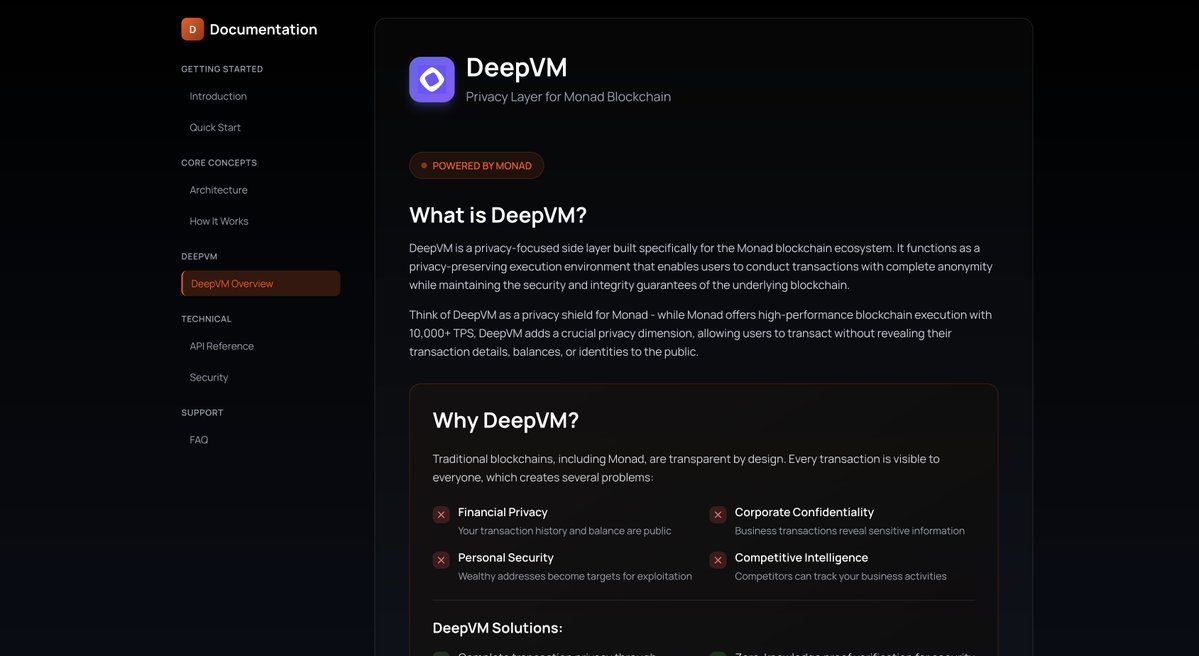Click the Why DeepVM? heading
The height and width of the screenshot is (656, 1199).
coord(505,421)
